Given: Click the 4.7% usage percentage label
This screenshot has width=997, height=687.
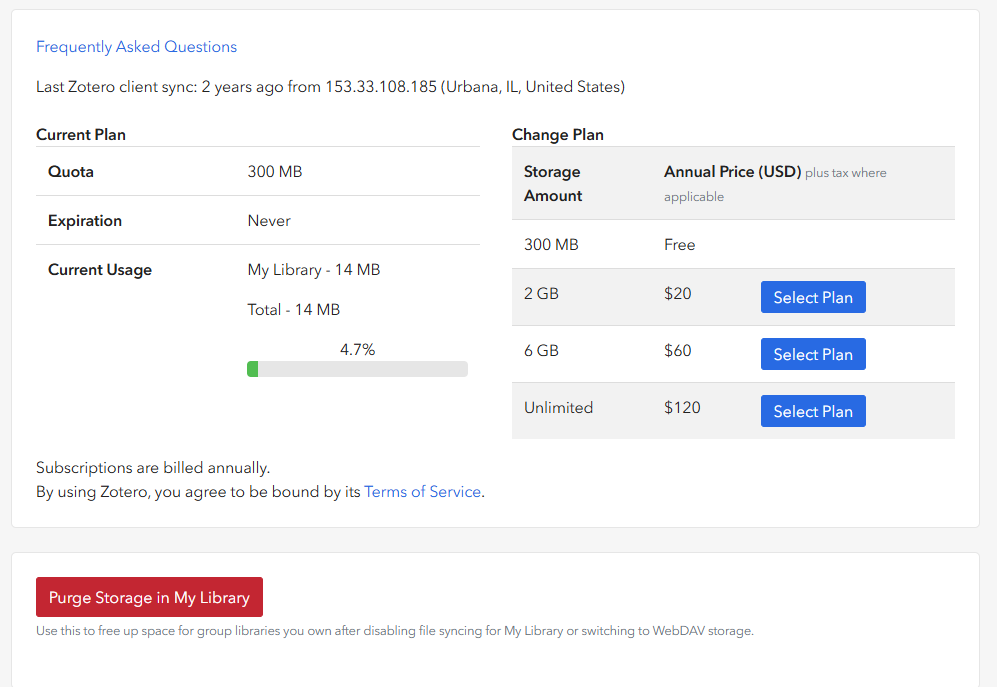Looking at the screenshot, I should point(357,349).
